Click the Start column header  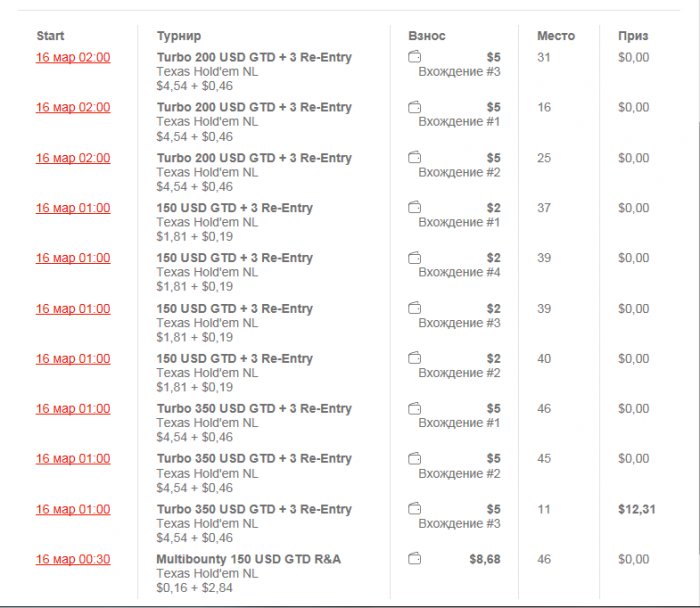pyautogui.click(x=50, y=36)
